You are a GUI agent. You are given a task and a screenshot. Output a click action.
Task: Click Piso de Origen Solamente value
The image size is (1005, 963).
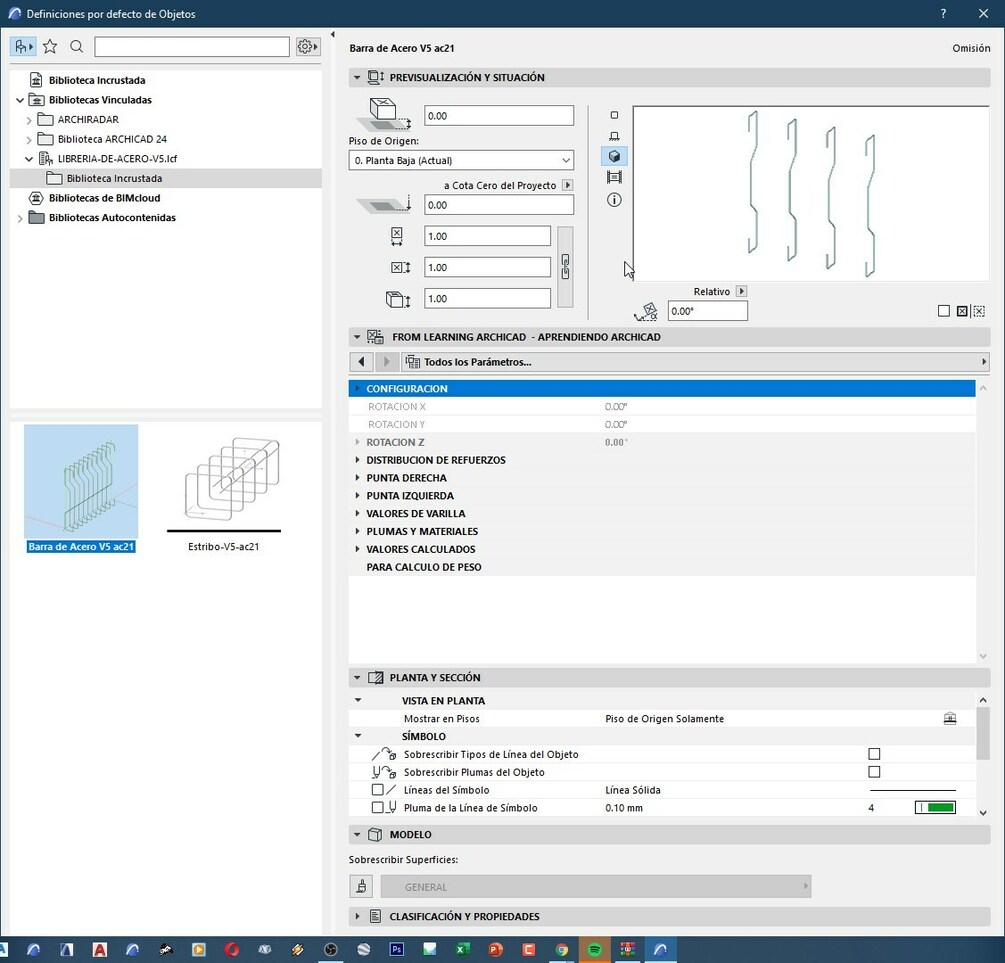(x=665, y=719)
